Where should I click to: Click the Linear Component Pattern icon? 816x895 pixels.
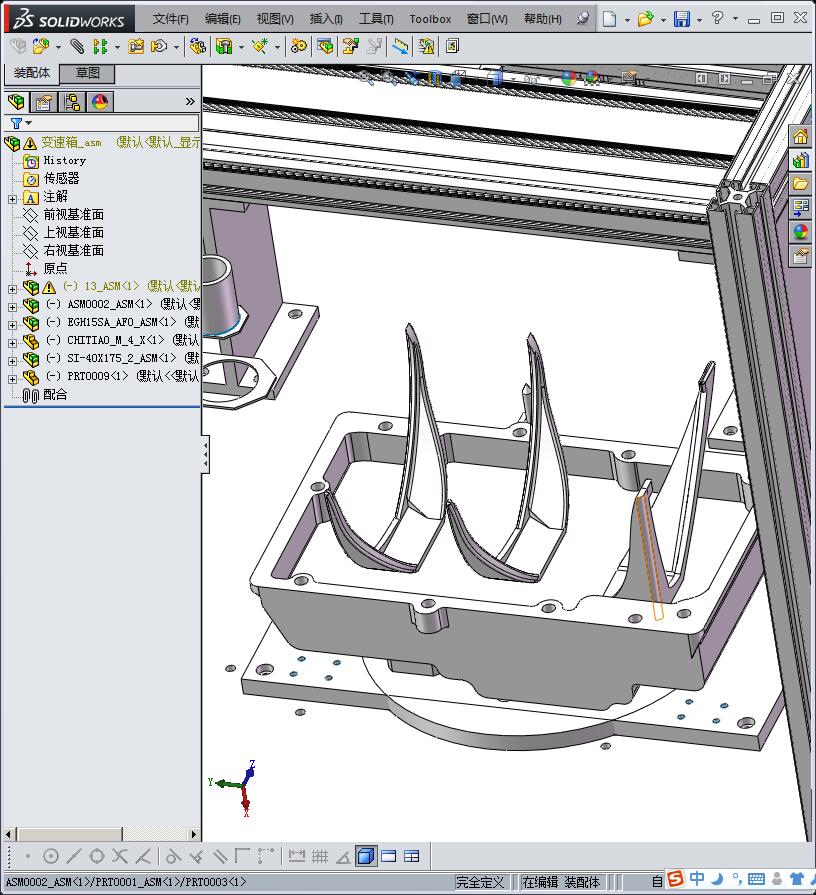100,46
